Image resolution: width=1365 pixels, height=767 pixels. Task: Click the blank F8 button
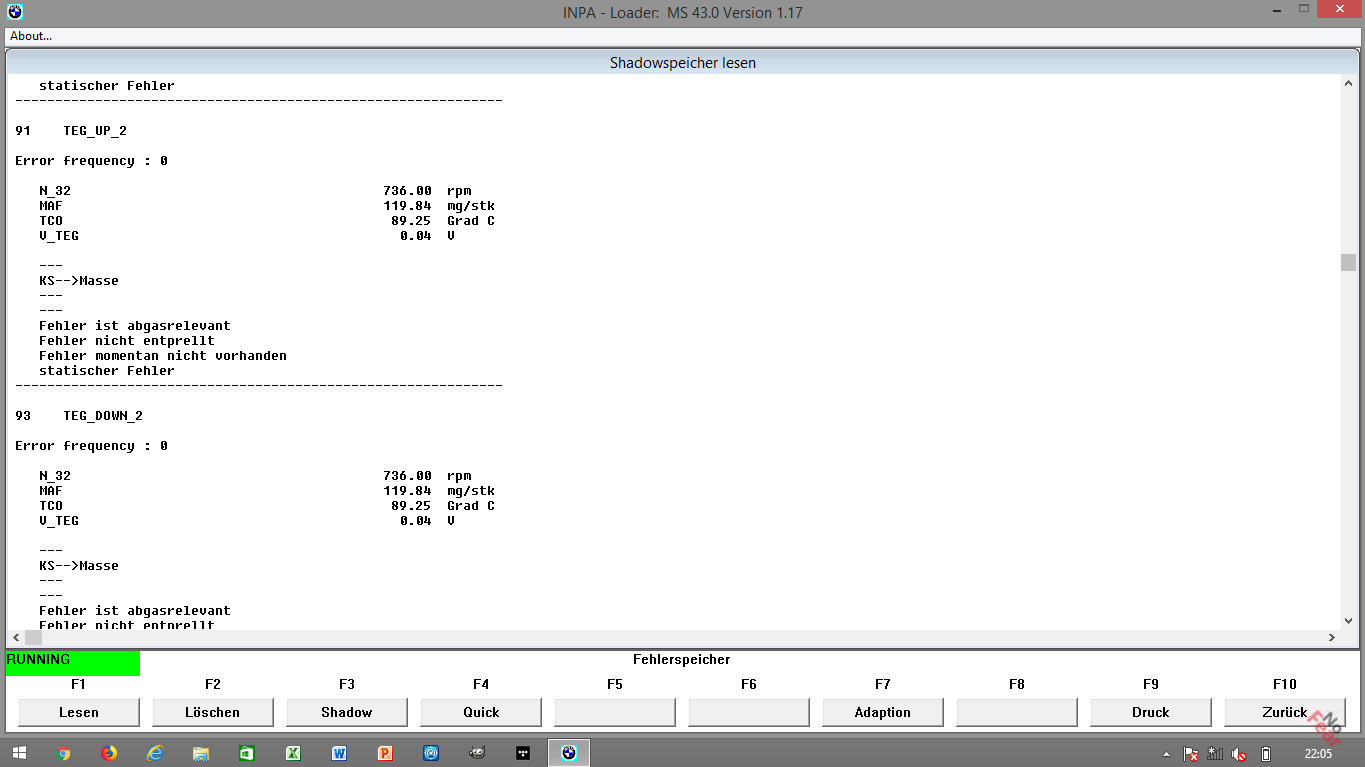(1017, 712)
